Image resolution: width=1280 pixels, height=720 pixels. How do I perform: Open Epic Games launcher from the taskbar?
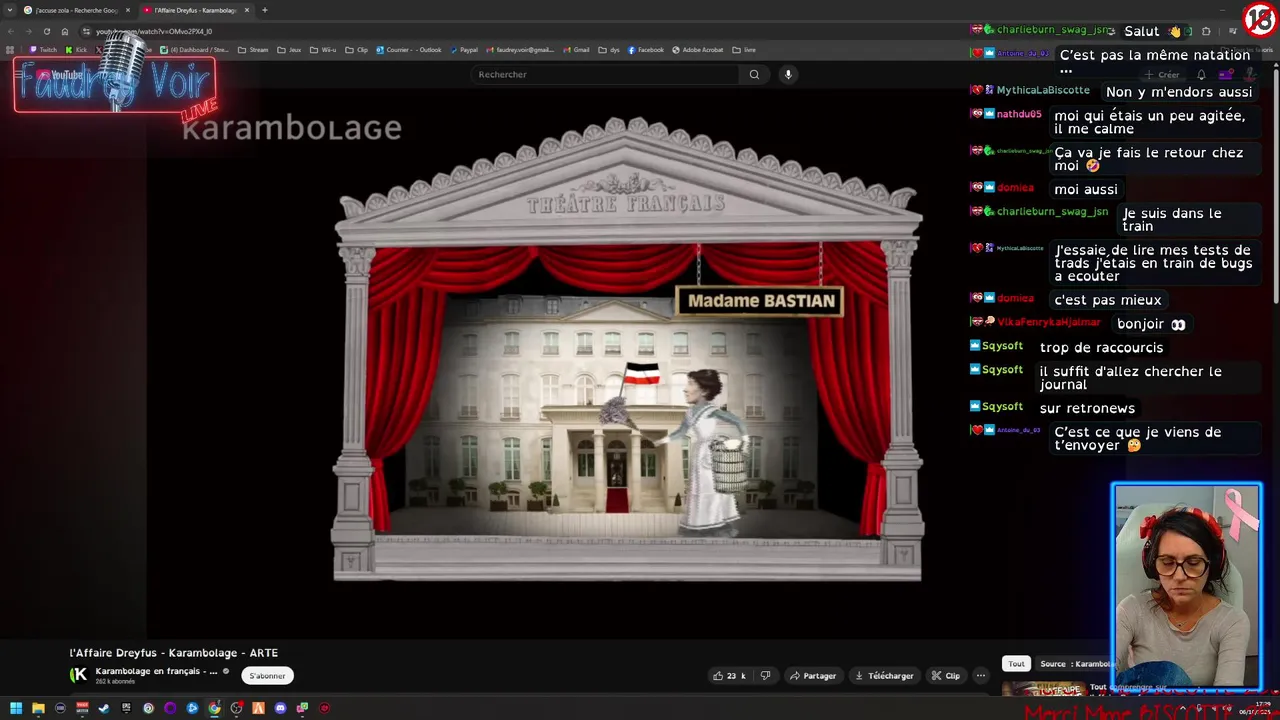point(126,708)
